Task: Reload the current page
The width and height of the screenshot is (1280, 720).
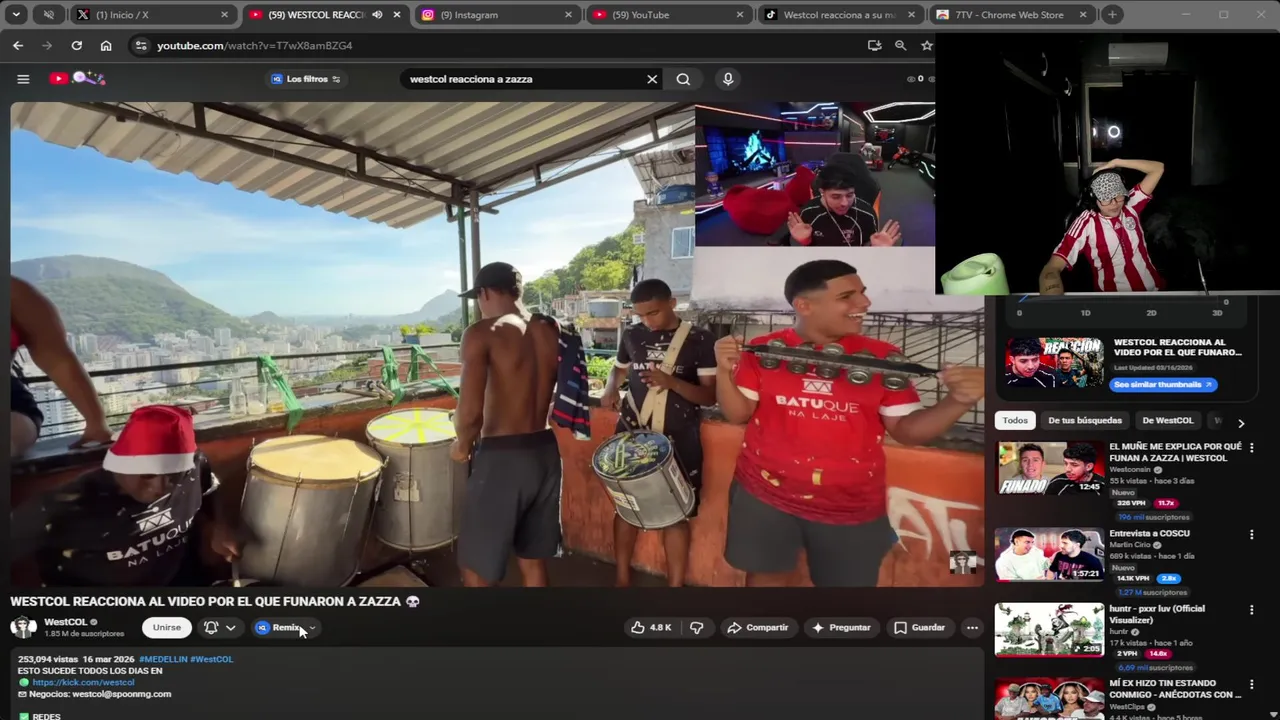Action: pos(76,45)
